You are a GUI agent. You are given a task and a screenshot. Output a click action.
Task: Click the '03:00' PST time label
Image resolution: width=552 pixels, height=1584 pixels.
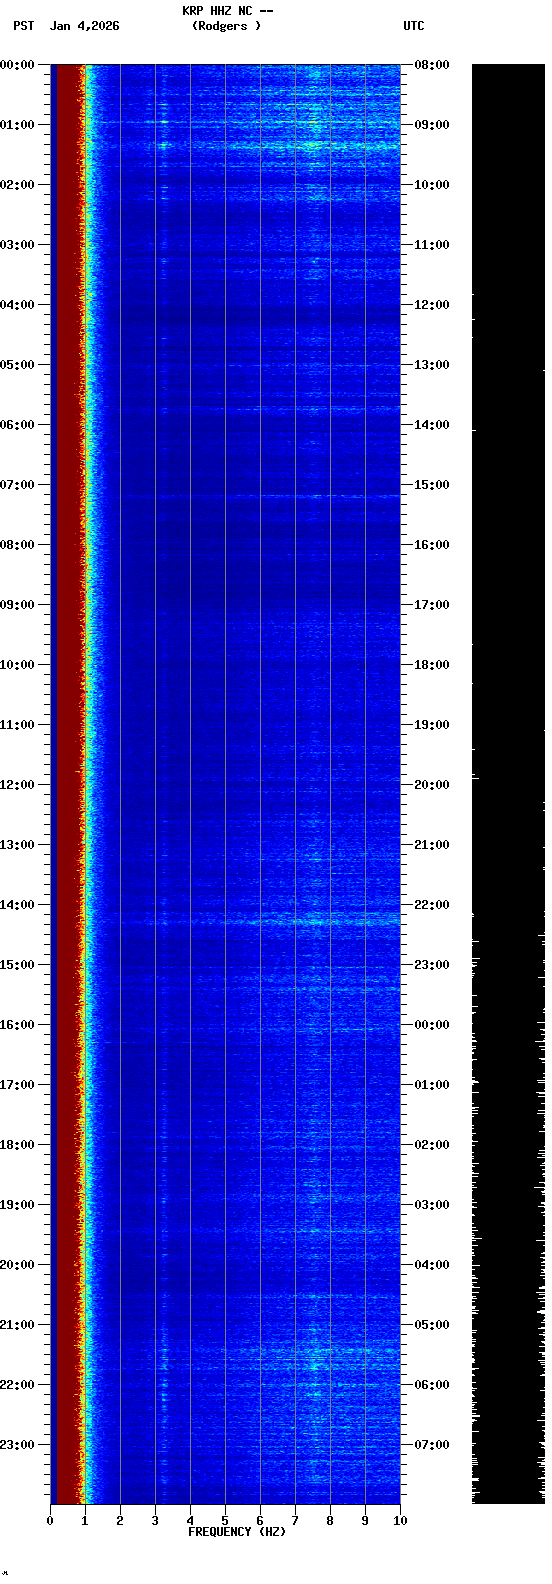click(18, 245)
